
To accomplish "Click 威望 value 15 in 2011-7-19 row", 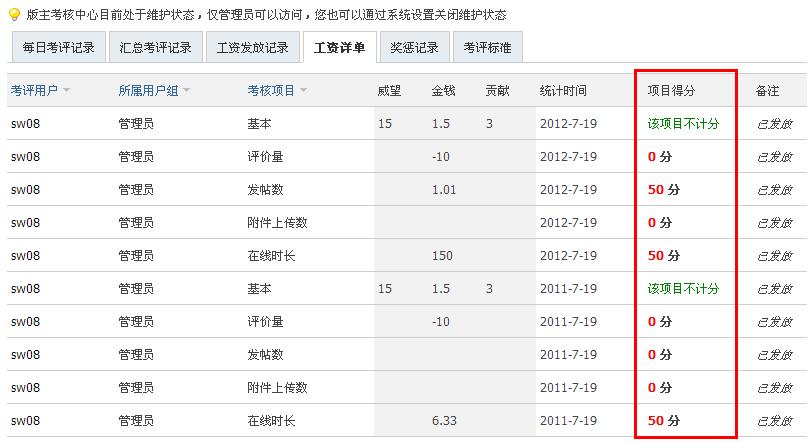I will coord(385,288).
